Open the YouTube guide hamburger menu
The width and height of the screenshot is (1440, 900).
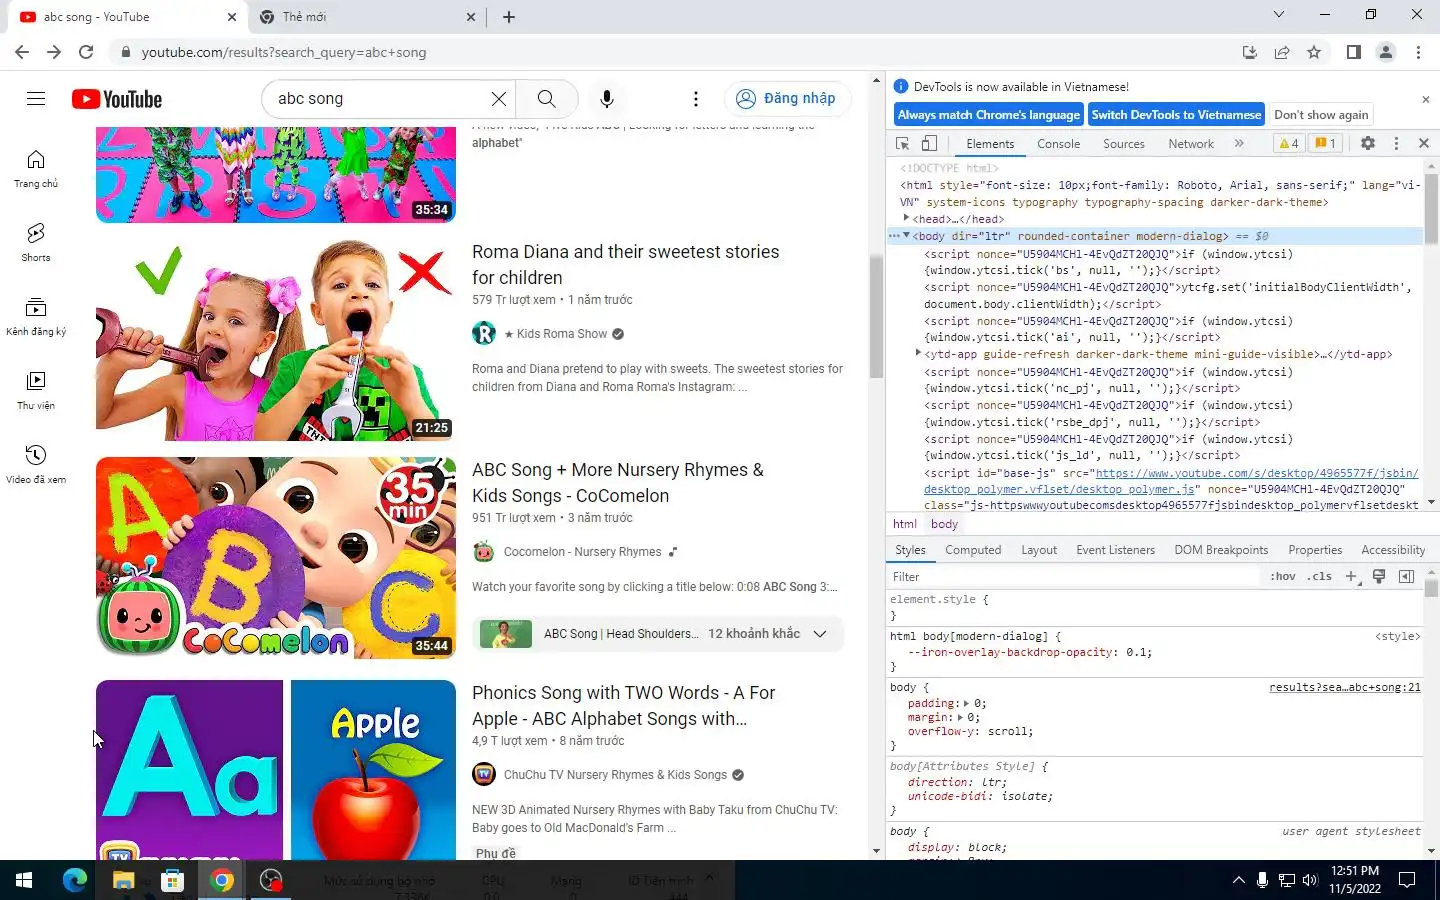click(36, 98)
